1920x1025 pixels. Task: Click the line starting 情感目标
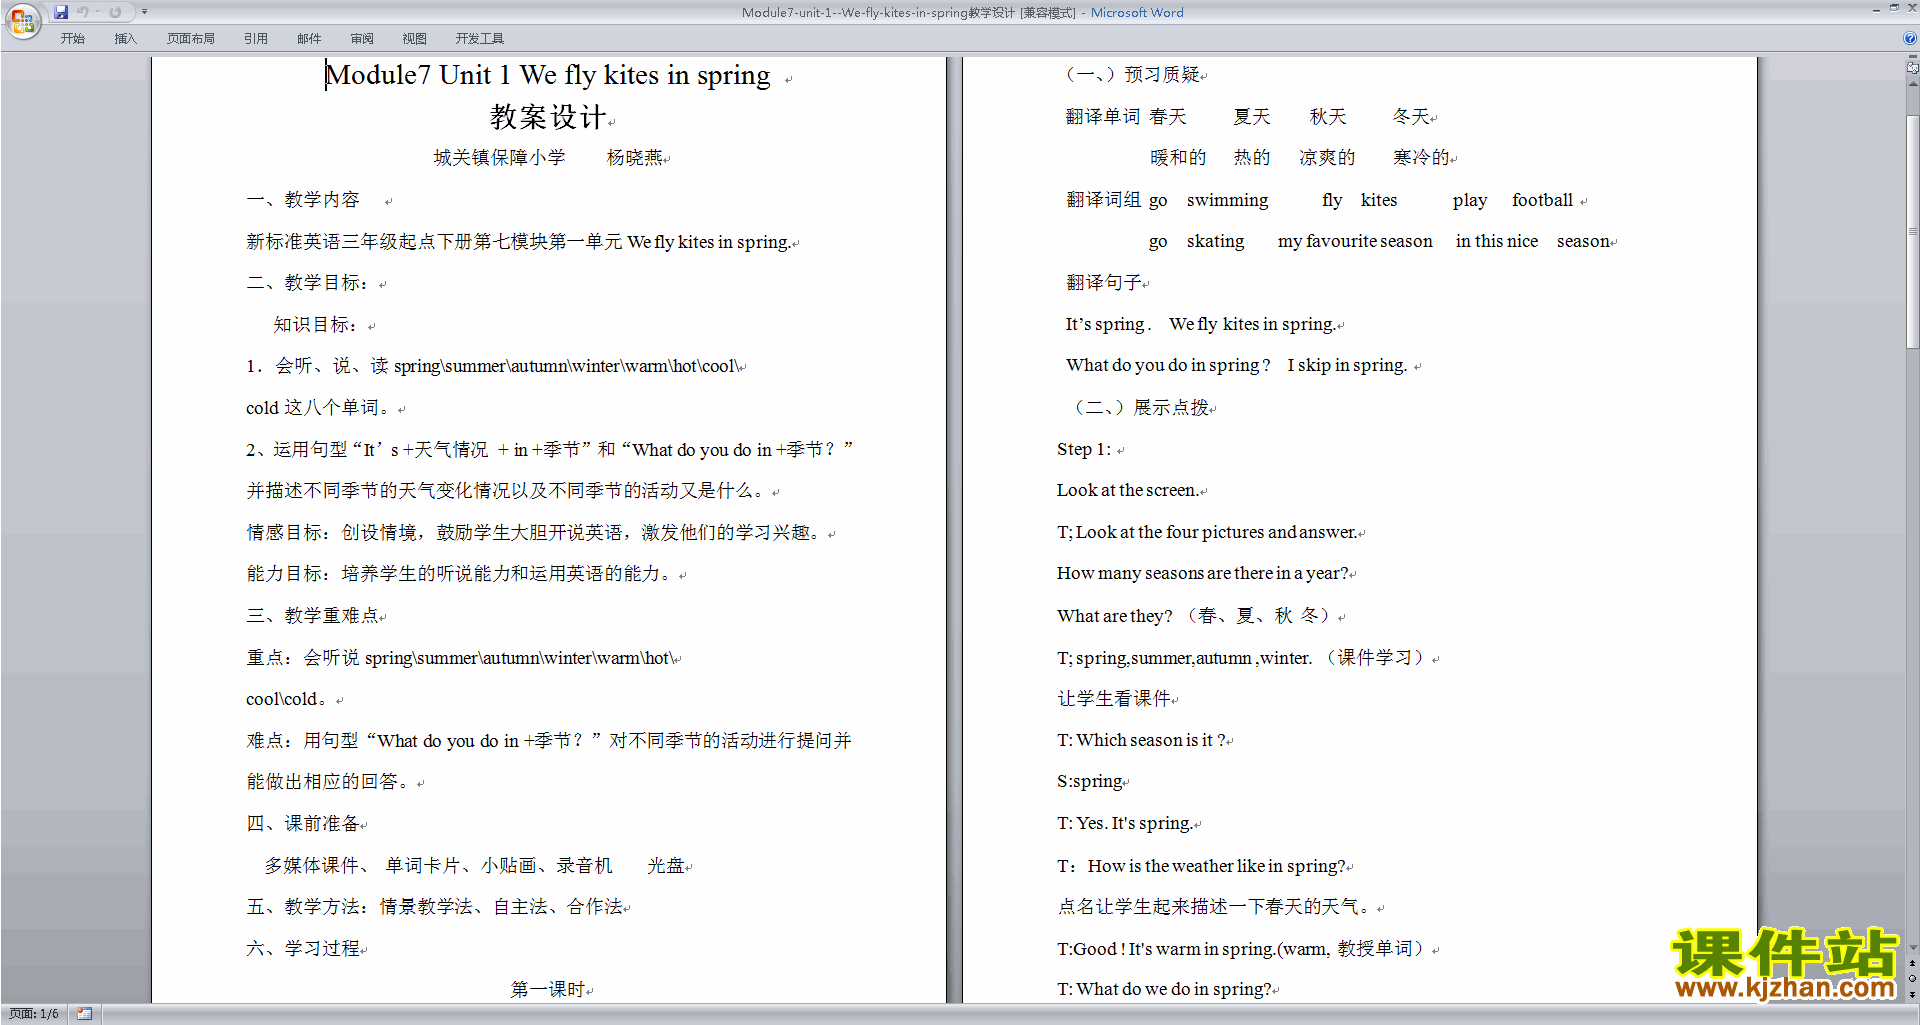(x=535, y=533)
